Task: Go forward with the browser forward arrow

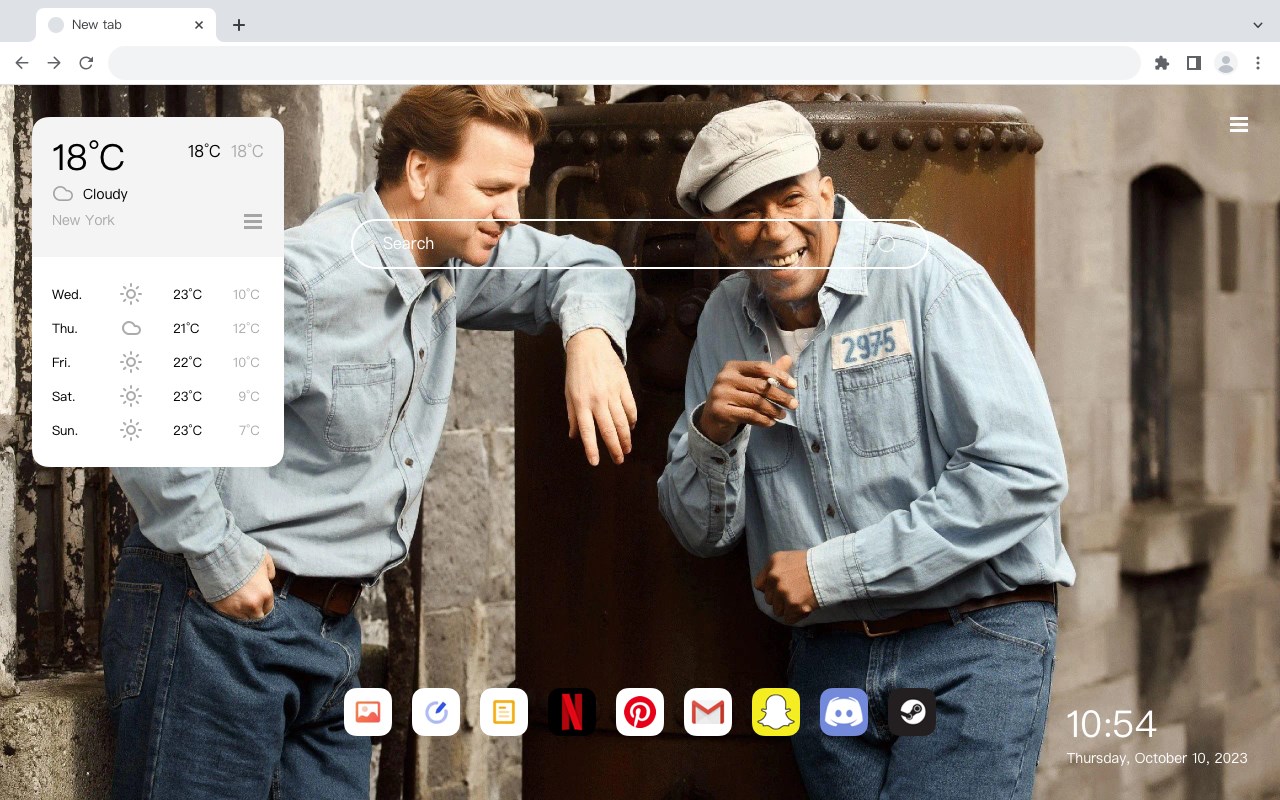Action: [x=54, y=63]
